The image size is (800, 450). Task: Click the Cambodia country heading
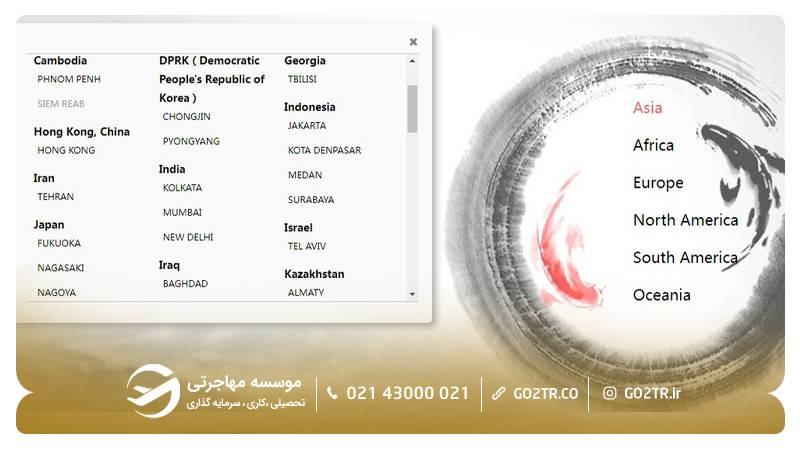[60, 60]
